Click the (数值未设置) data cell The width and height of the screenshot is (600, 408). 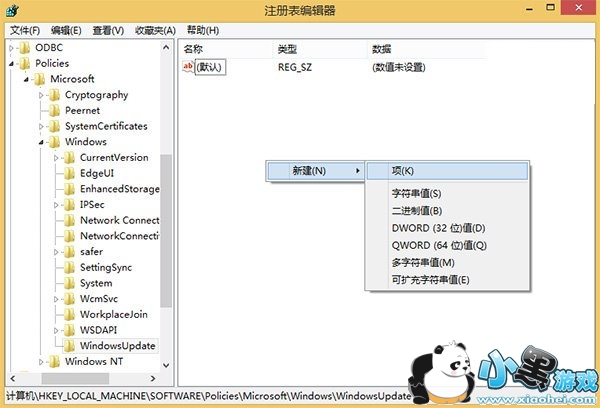point(399,67)
